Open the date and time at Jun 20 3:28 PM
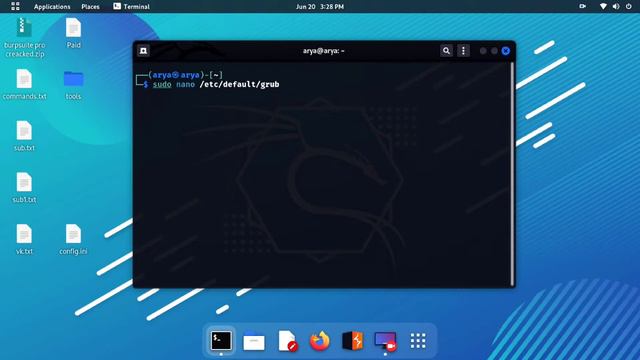 coord(320,7)
